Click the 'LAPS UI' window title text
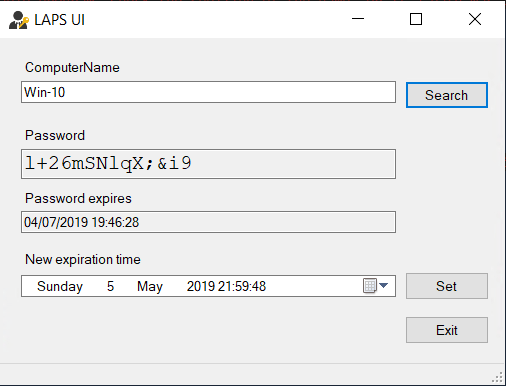The image size is (506, 386). point(60,20)
